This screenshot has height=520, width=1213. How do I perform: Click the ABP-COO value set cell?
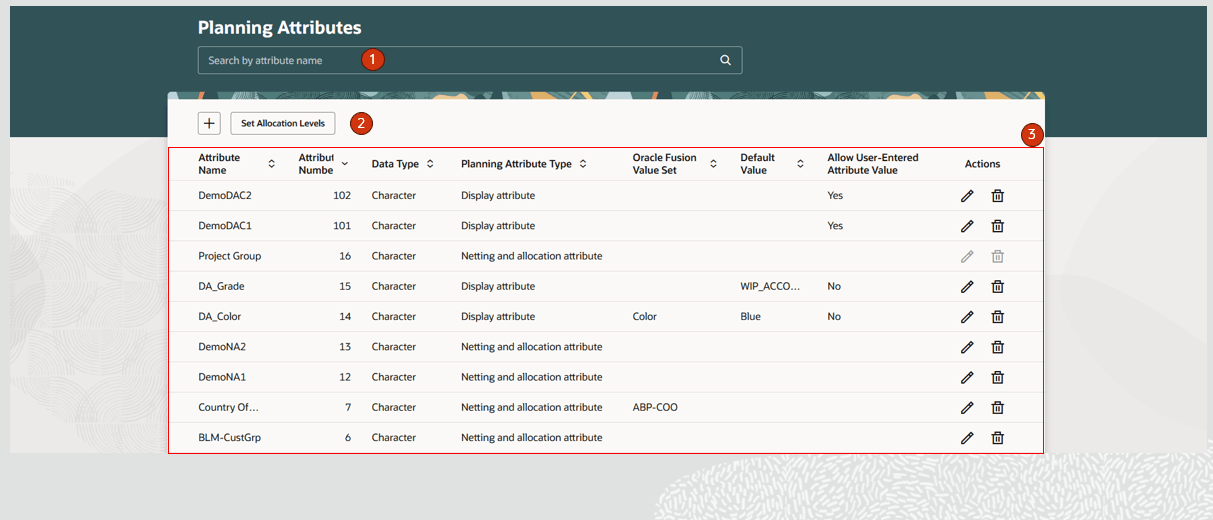(x=655, y=408)
